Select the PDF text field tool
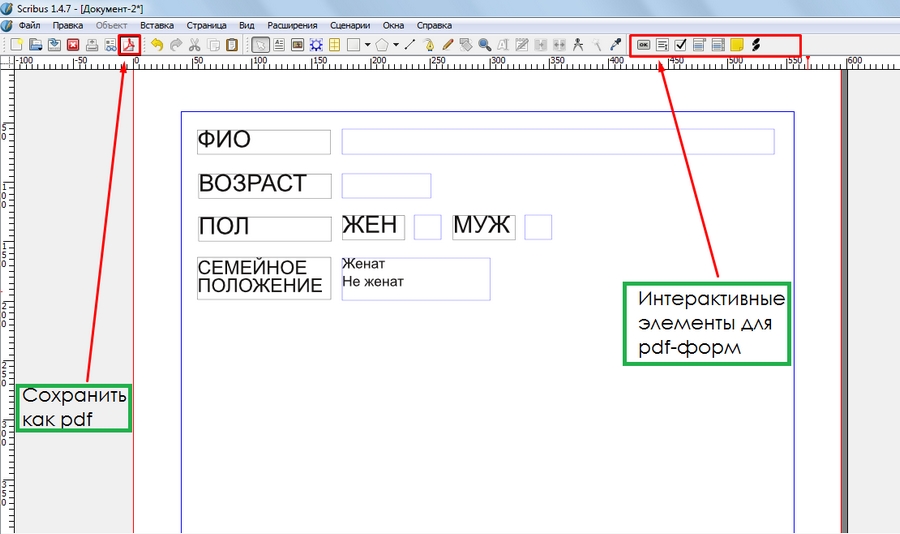This screenshot has height=534, width=900. (x=662, y=45)
